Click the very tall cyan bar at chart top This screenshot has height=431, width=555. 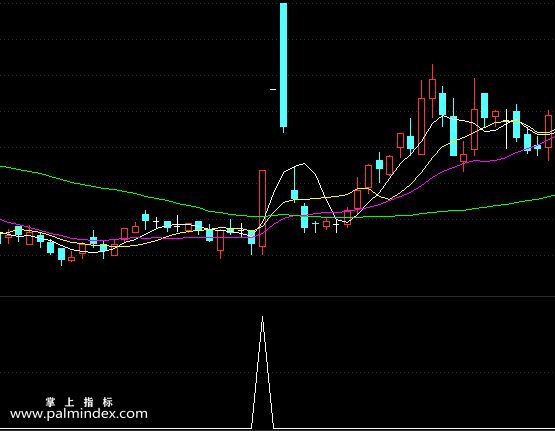pyautogui.click(x=283, y=65)
